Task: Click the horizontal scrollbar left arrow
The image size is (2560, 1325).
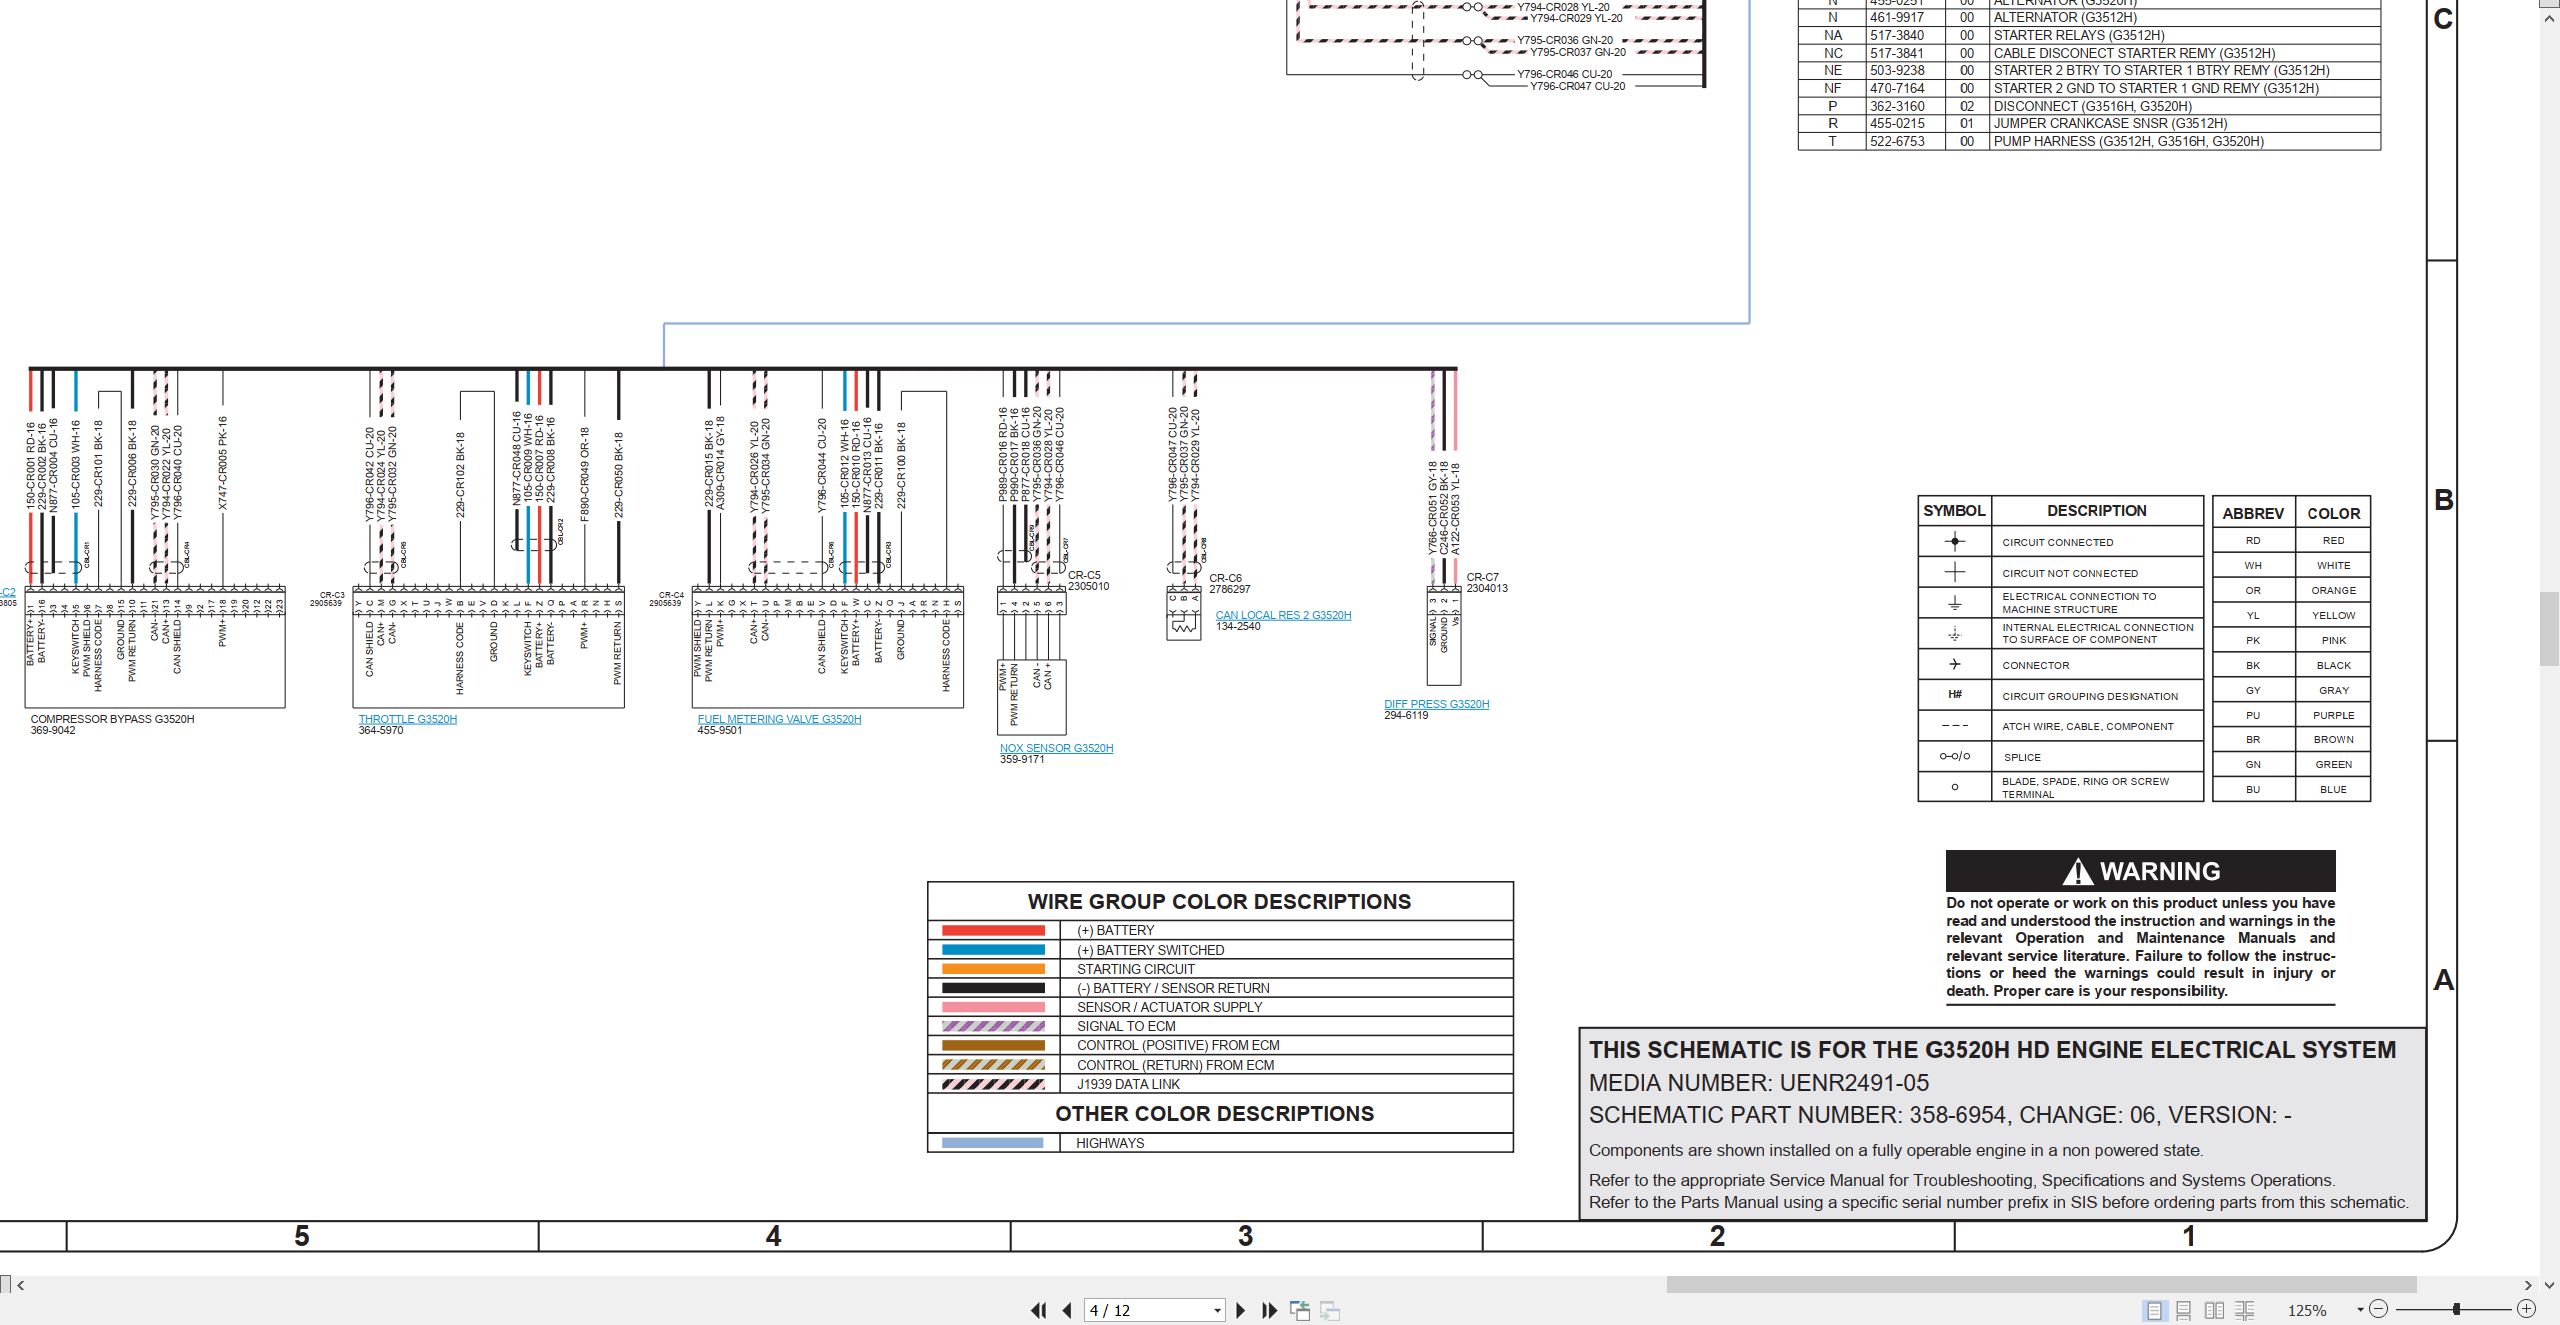Action: [20, 1285]
